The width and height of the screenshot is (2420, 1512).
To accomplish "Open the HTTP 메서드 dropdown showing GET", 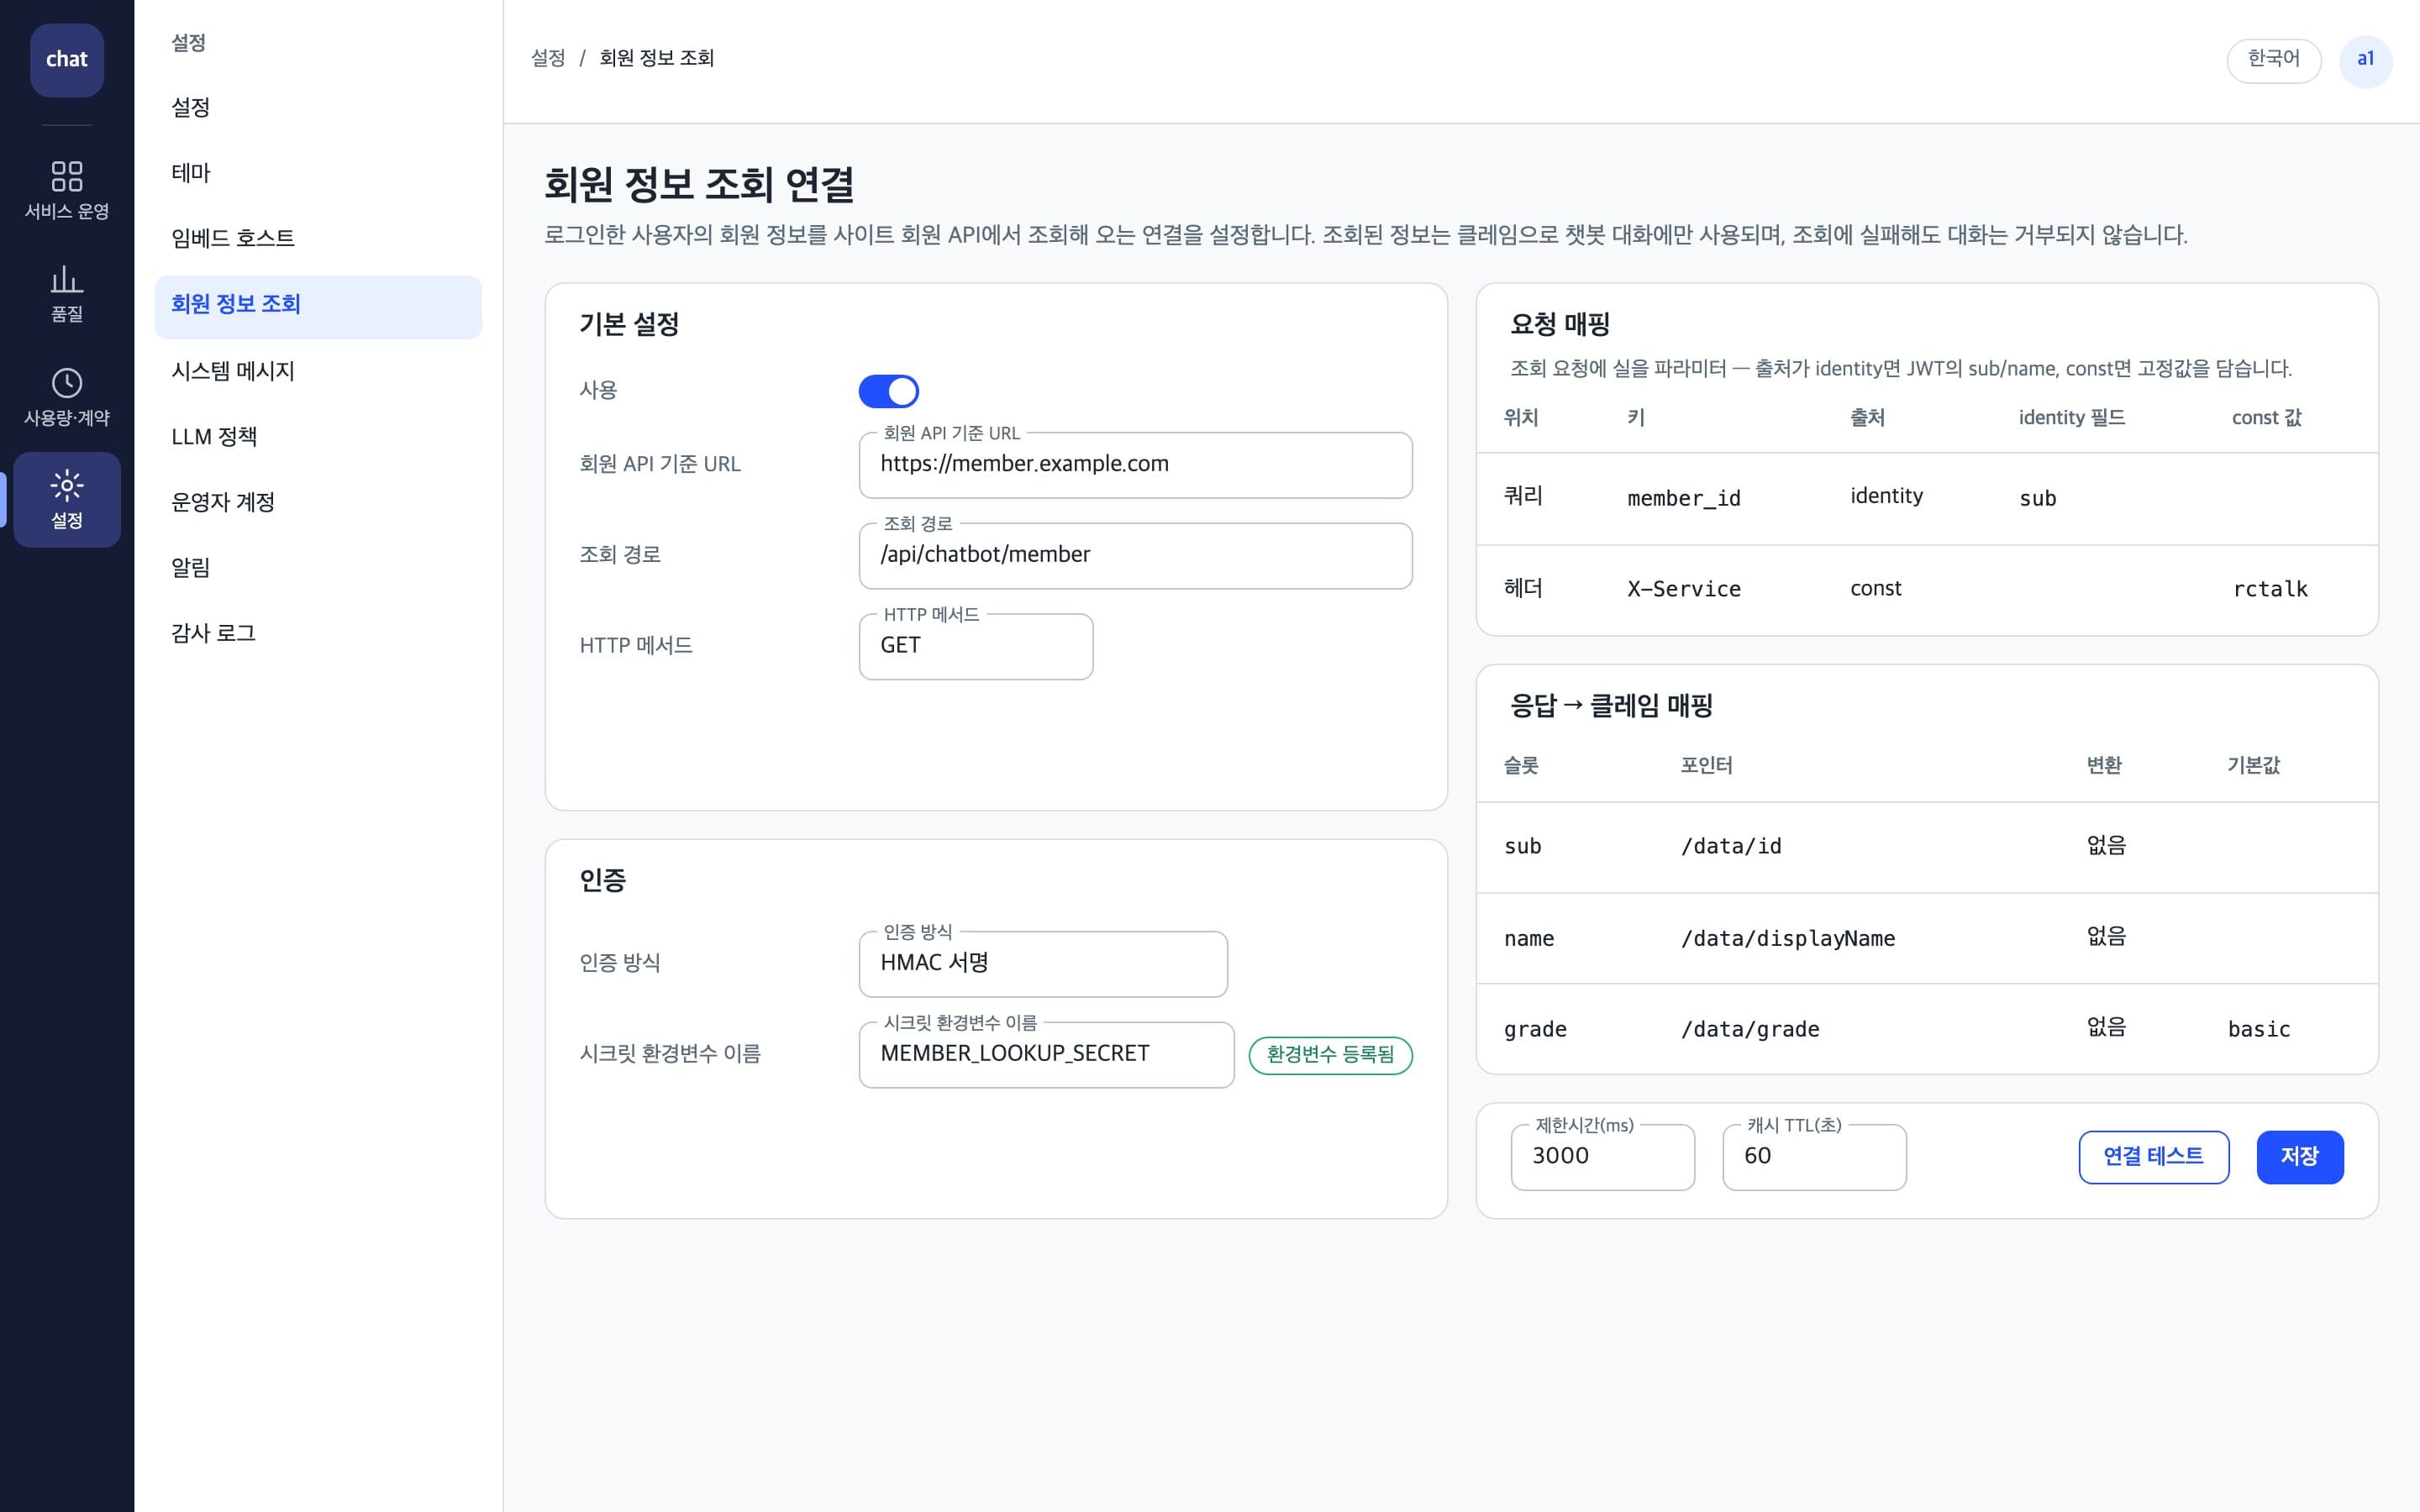I will tap(976, 646).
